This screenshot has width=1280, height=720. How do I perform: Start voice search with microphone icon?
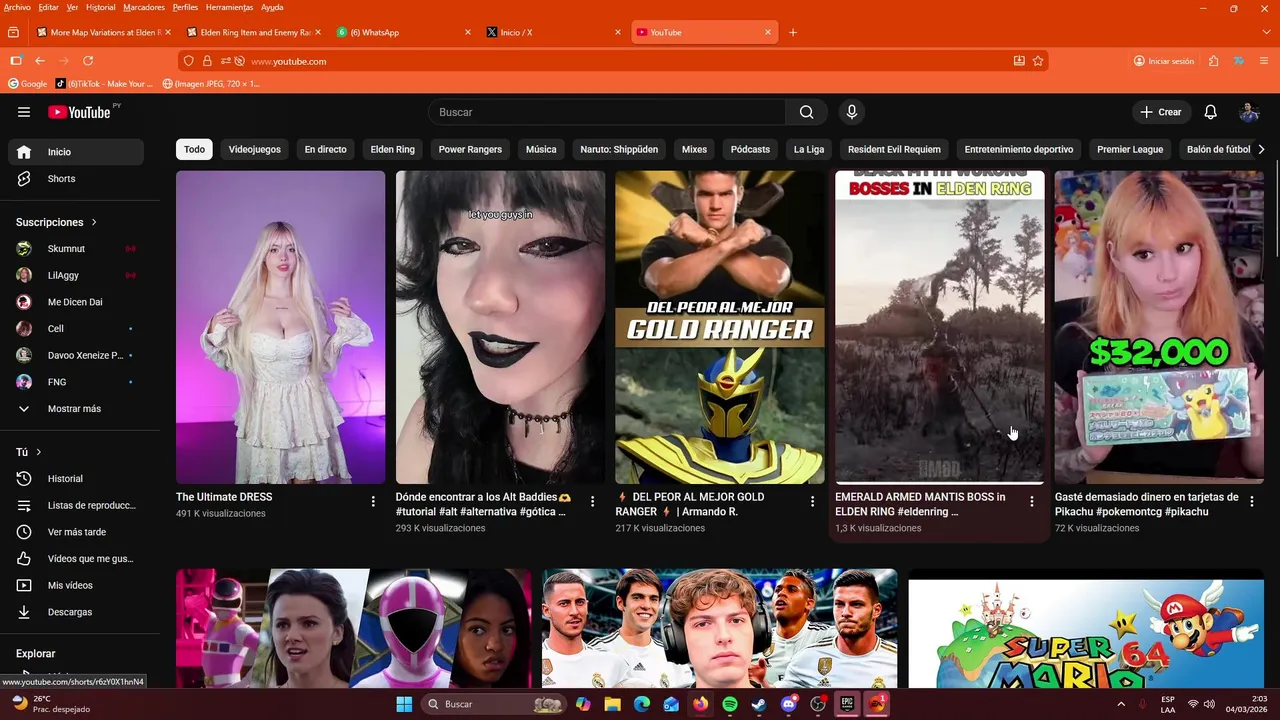pos(852,112)
